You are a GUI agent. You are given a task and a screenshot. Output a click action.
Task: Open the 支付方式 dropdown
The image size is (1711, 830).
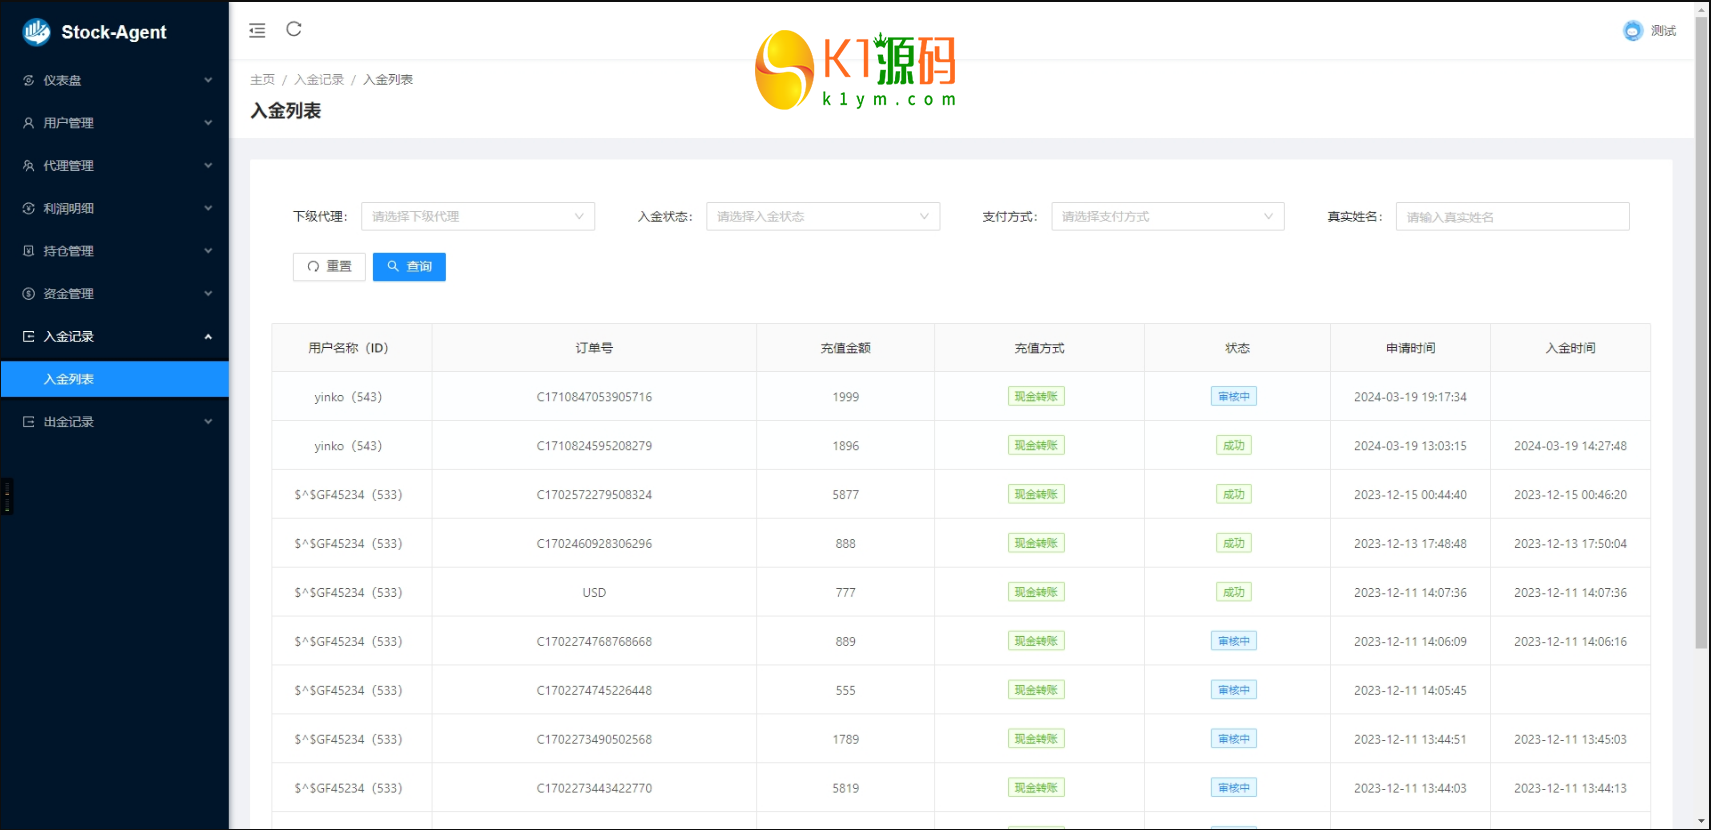pyautogui.click(x=1167, y=217)
